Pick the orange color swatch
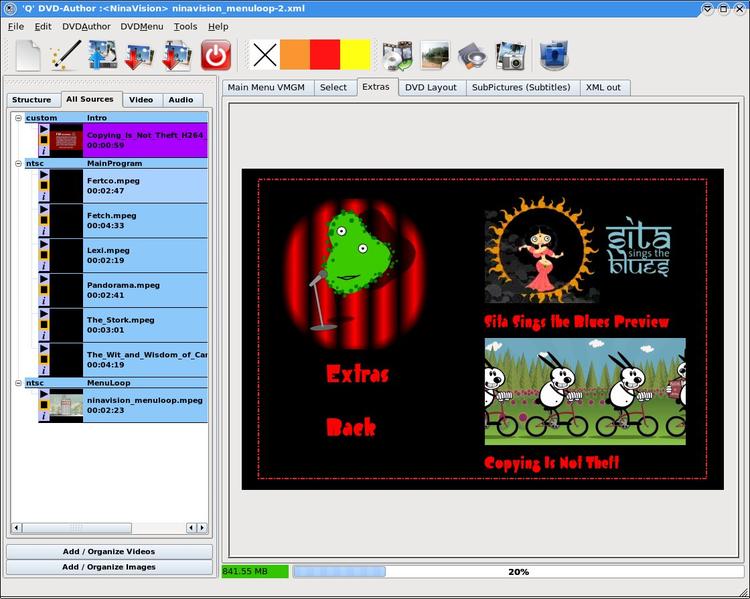The height and width of the screenshot is (599, 750). tap(295, 55)
